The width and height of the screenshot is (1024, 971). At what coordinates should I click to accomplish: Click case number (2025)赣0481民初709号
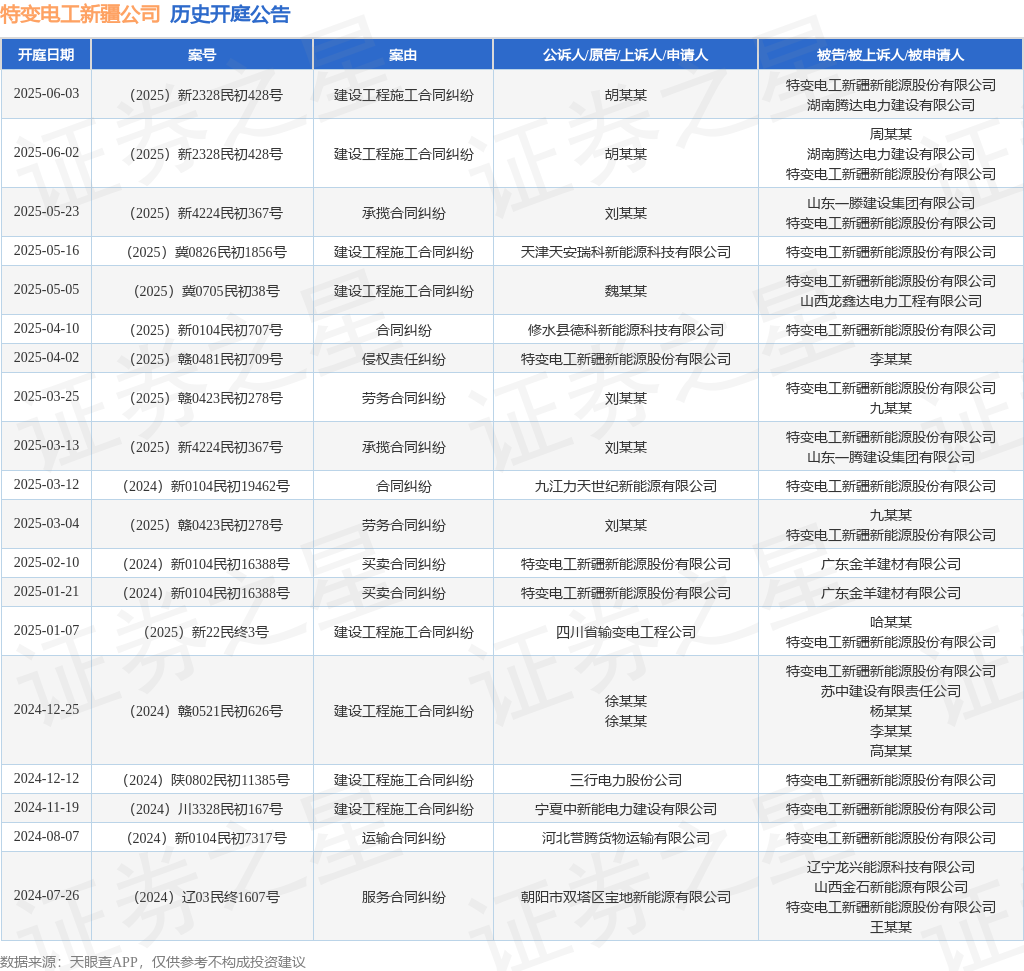[x=206, y=359]
